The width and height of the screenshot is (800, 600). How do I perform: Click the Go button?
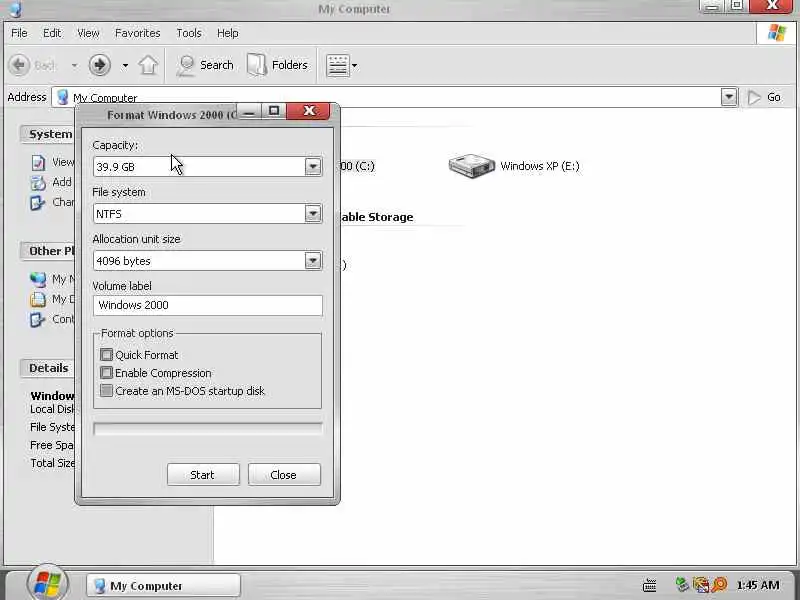point(764,97)
